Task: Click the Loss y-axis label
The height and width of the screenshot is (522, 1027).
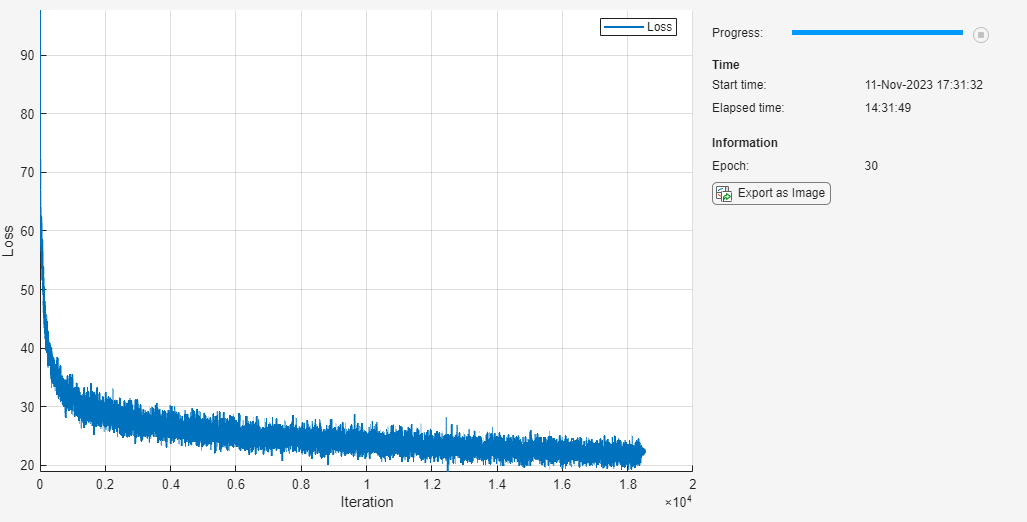Action: [9, 241]
